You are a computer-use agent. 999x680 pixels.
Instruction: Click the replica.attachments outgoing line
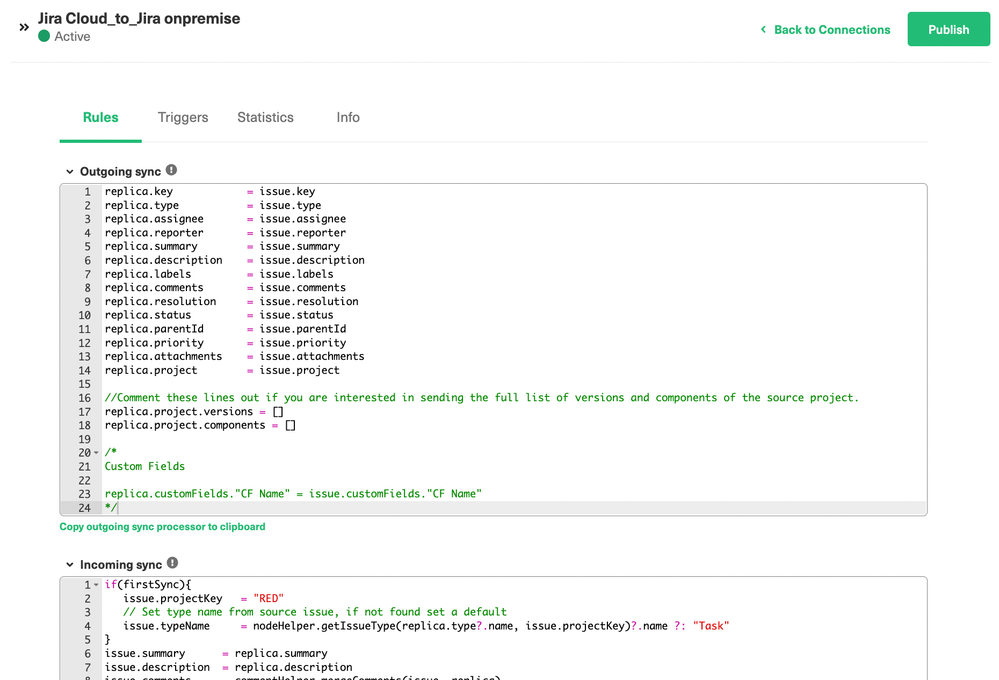coord(234,356)
